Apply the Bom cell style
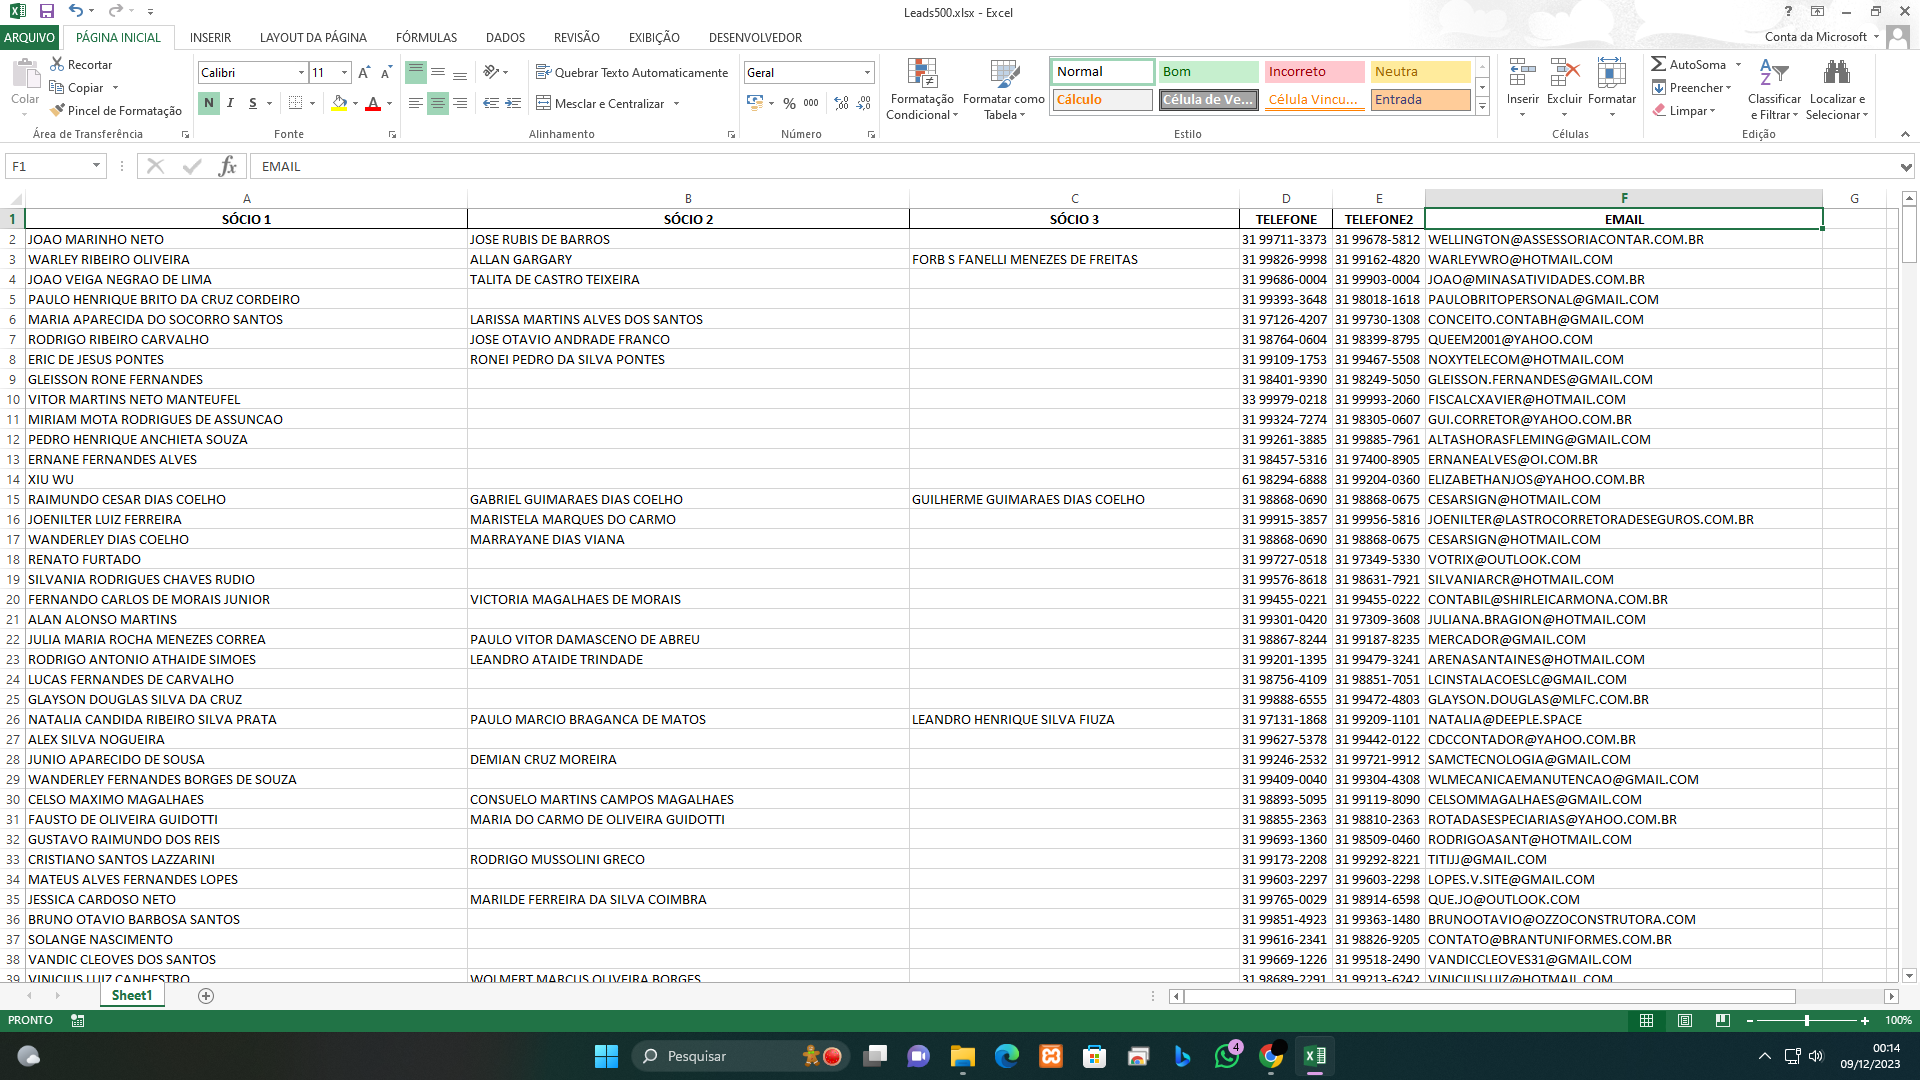1920x1080 pixels. pos(1208,71)
